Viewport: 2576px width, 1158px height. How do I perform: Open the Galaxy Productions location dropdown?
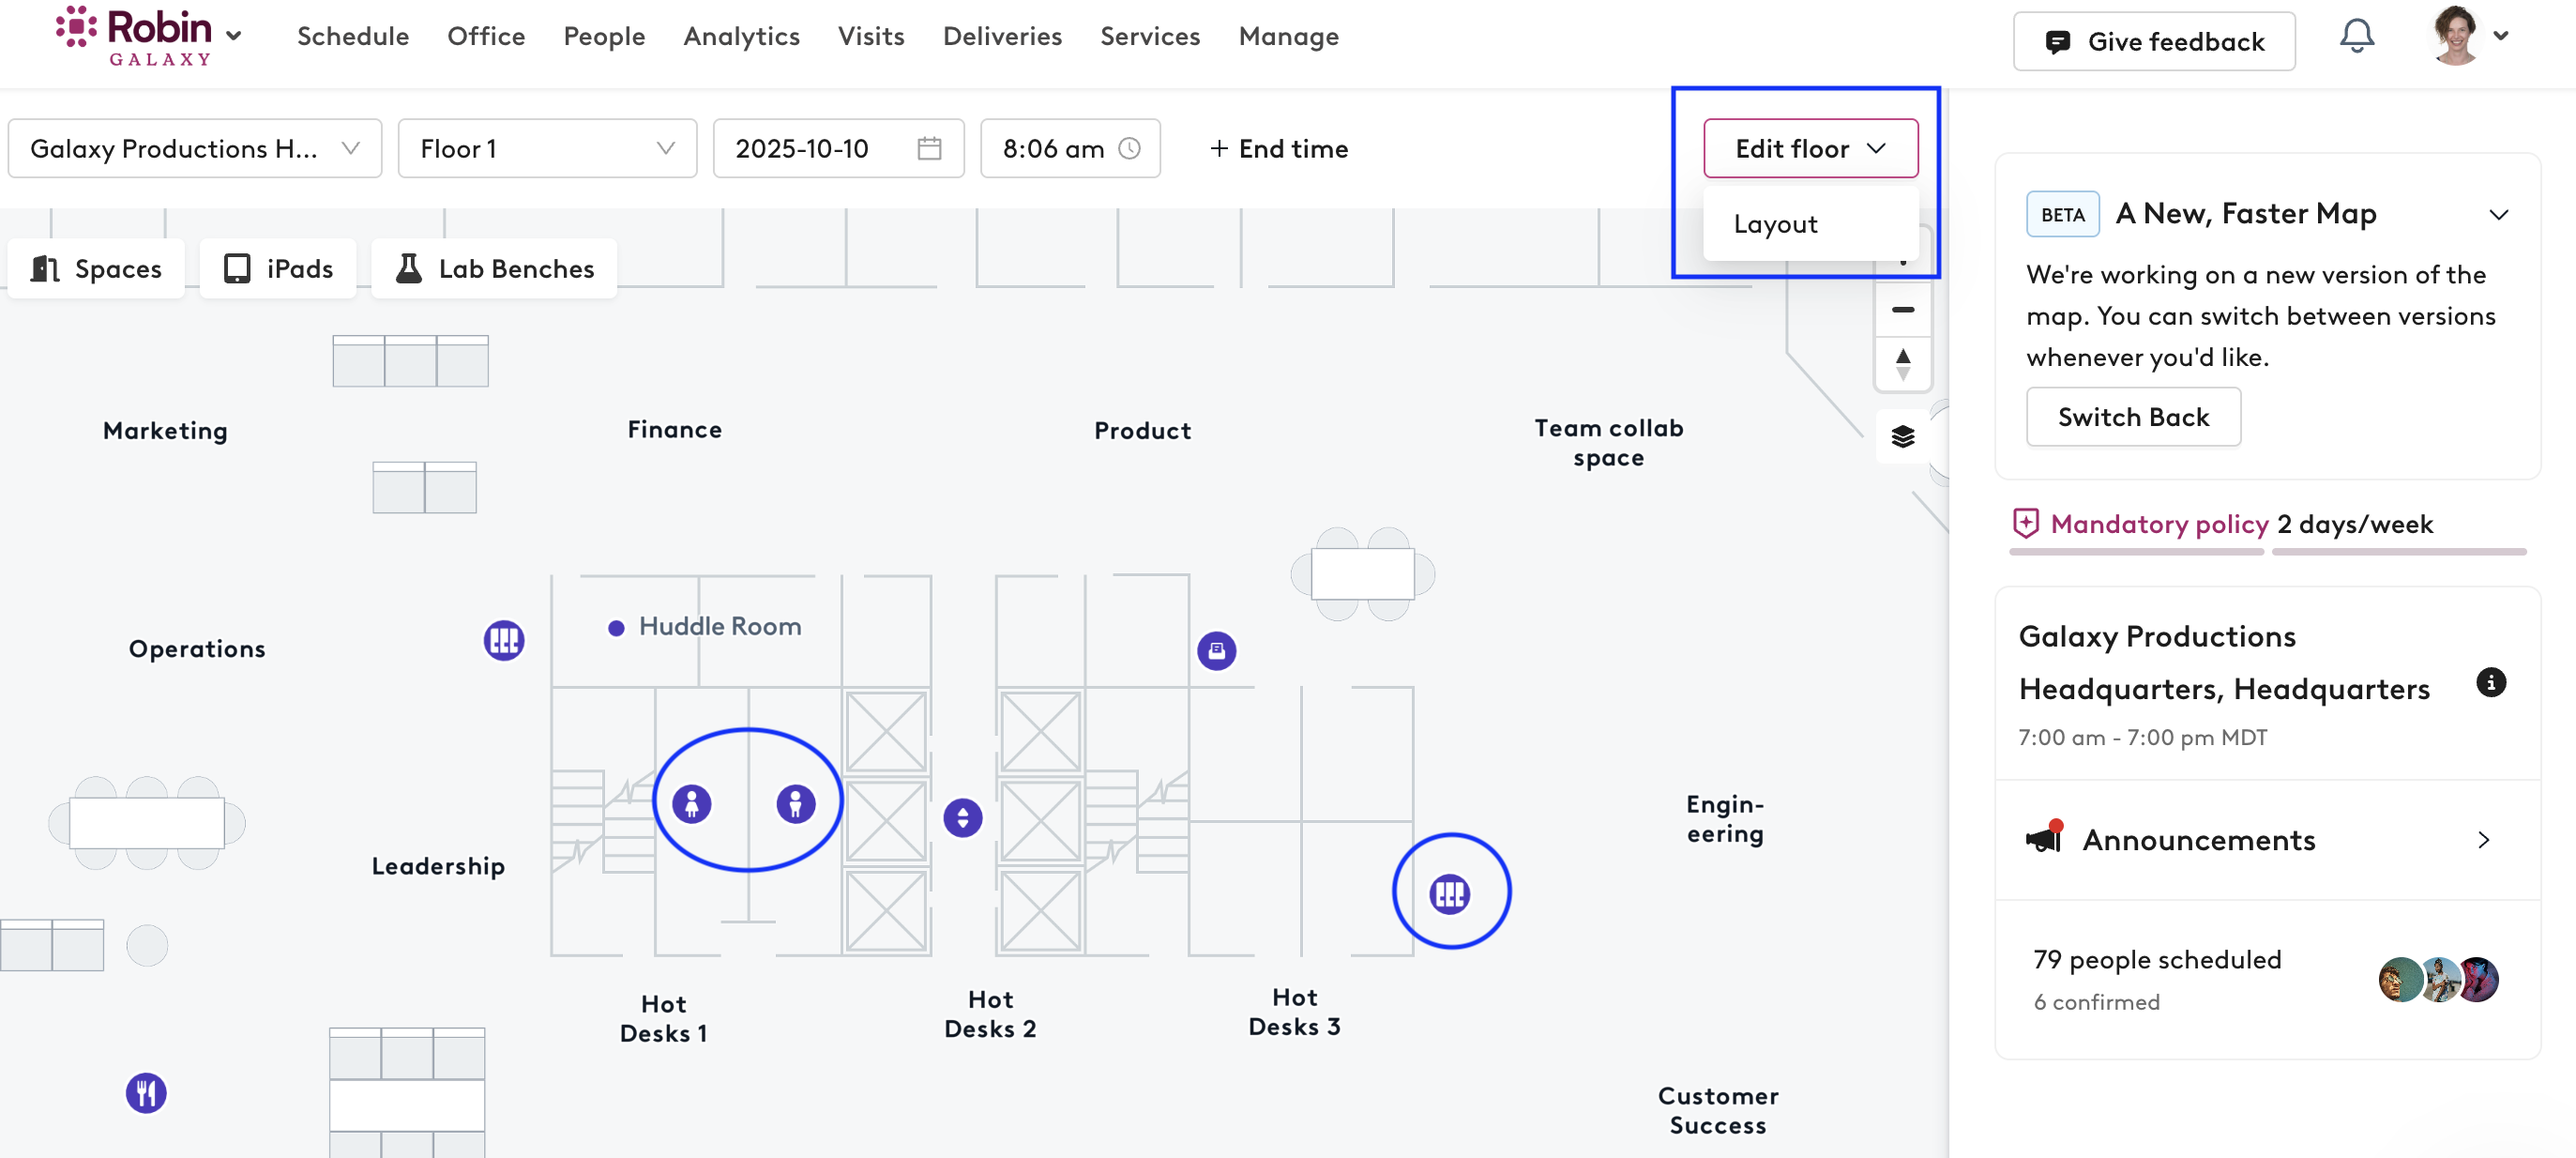194,149
